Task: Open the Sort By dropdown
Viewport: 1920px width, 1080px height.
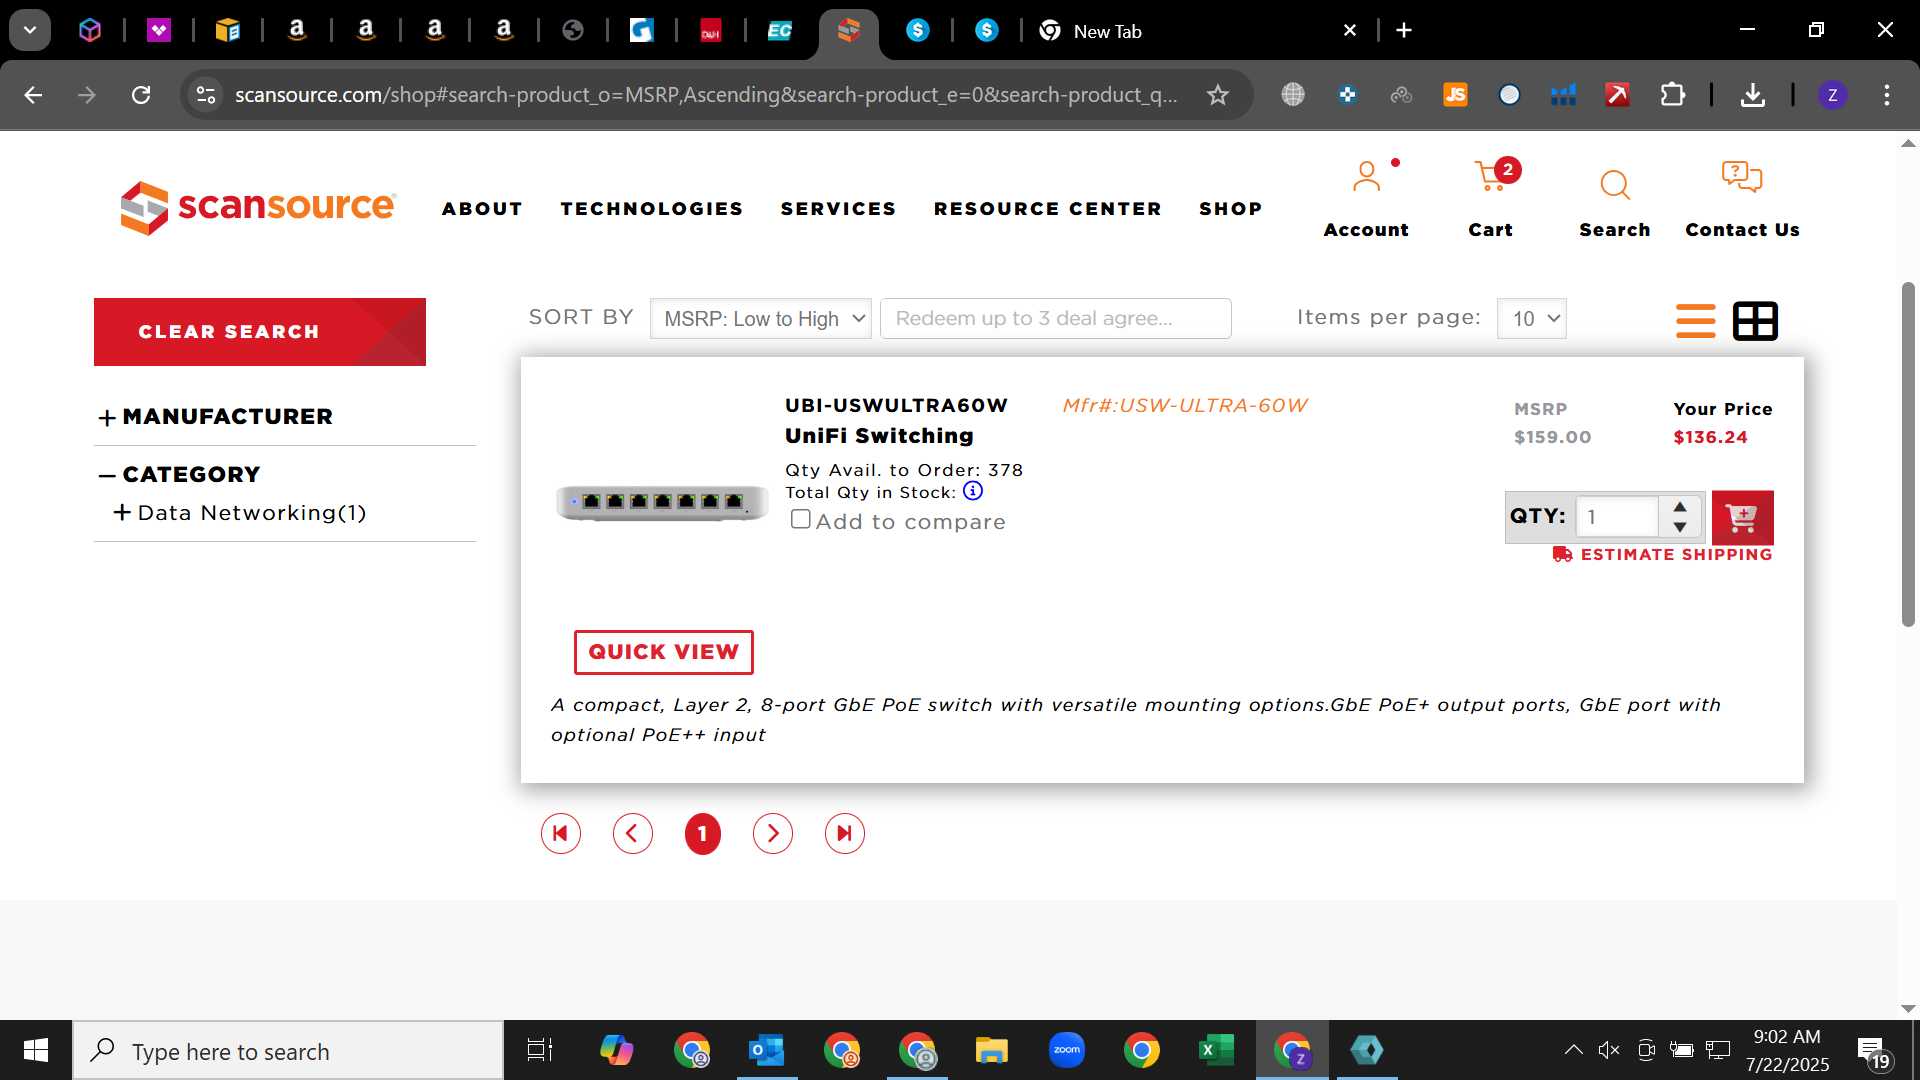Action: 761,318
